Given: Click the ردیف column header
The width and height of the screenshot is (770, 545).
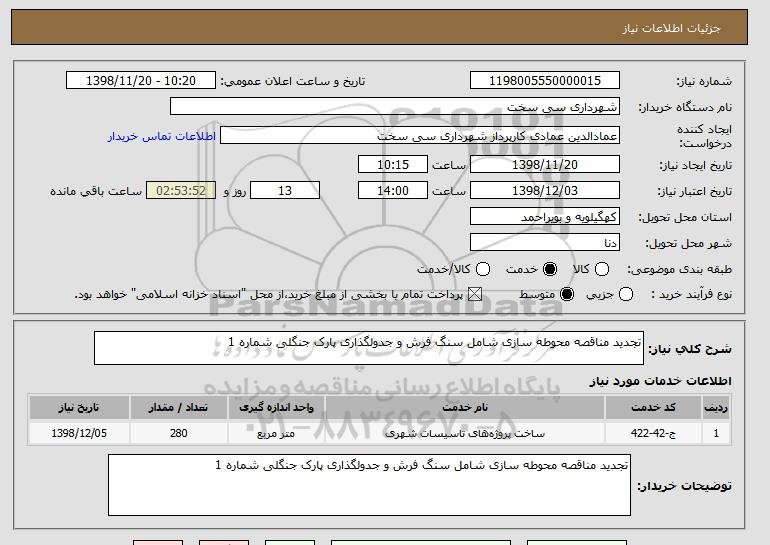Looking at the screenshot, I should click(x=716, y=408).
